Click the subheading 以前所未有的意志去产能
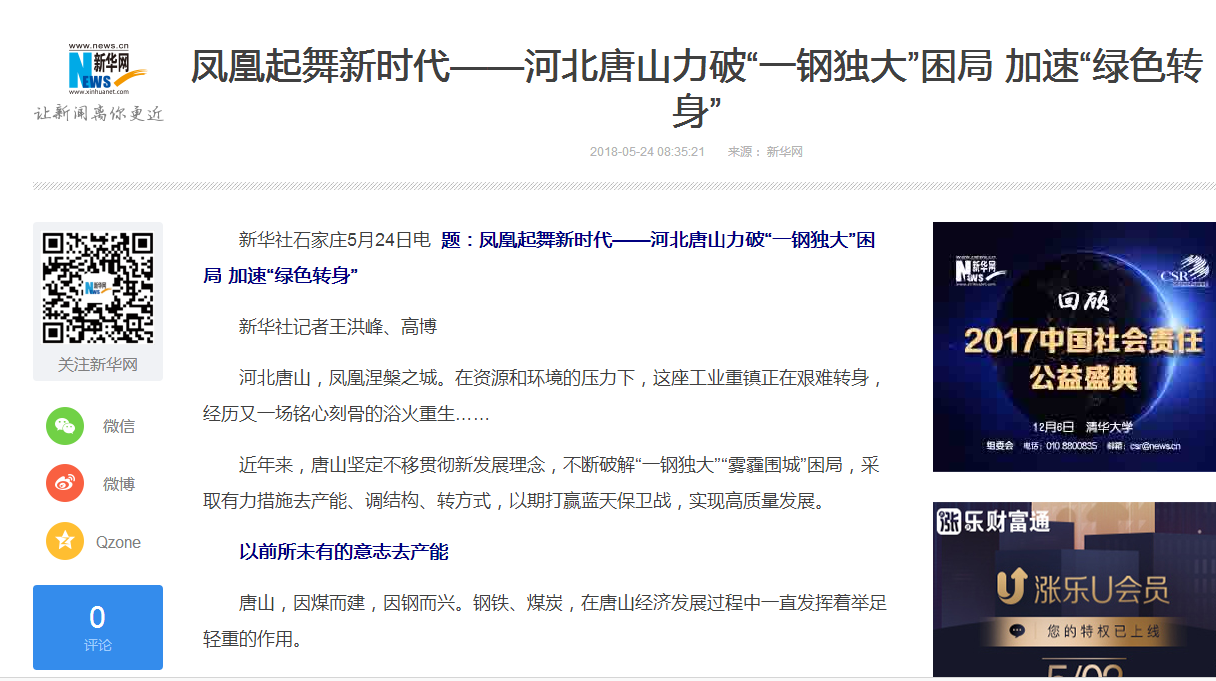 343,552
